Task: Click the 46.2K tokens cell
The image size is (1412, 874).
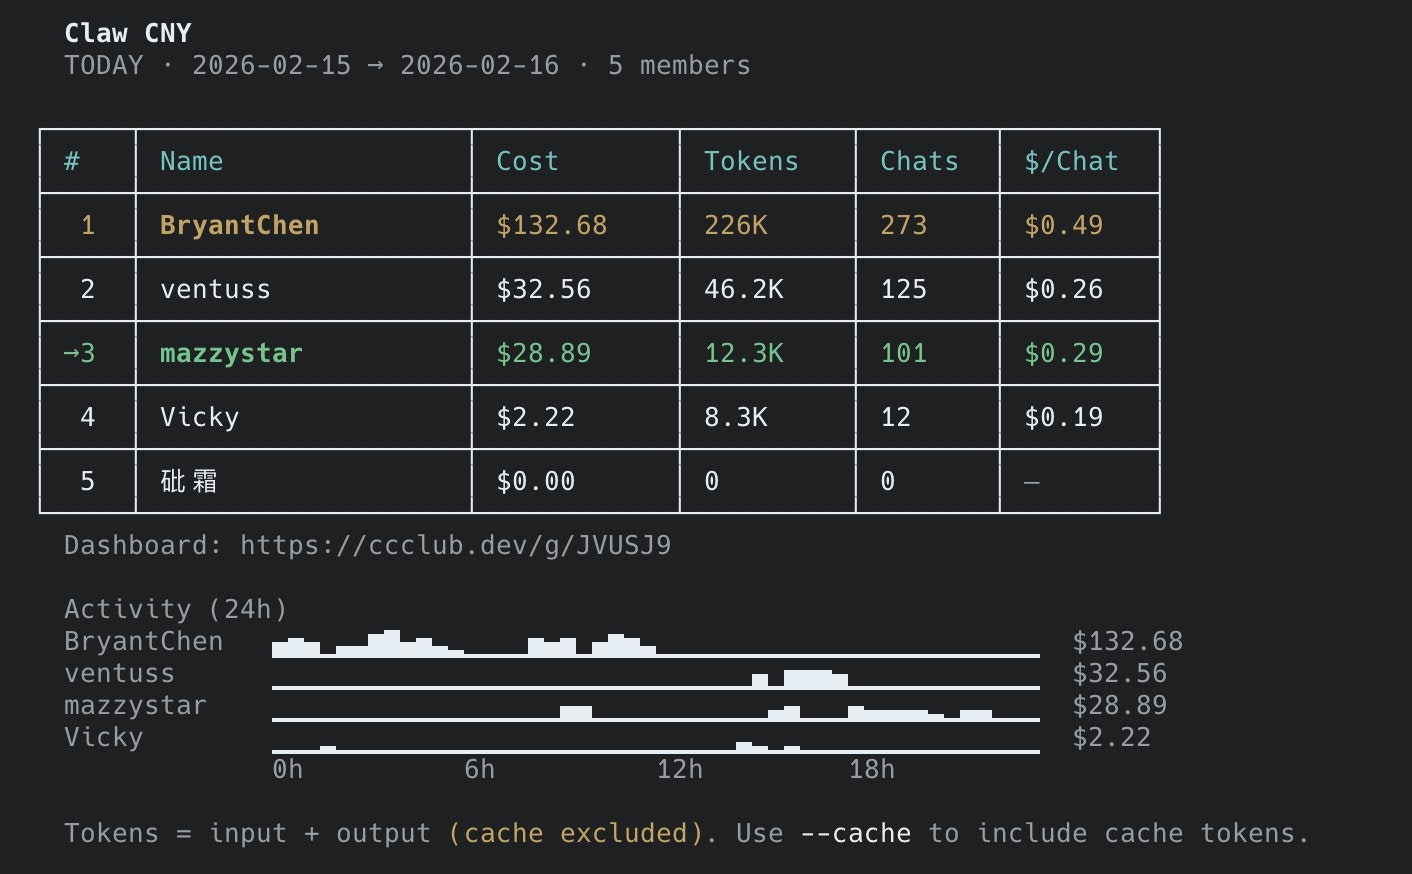Action: click(744, 289)
